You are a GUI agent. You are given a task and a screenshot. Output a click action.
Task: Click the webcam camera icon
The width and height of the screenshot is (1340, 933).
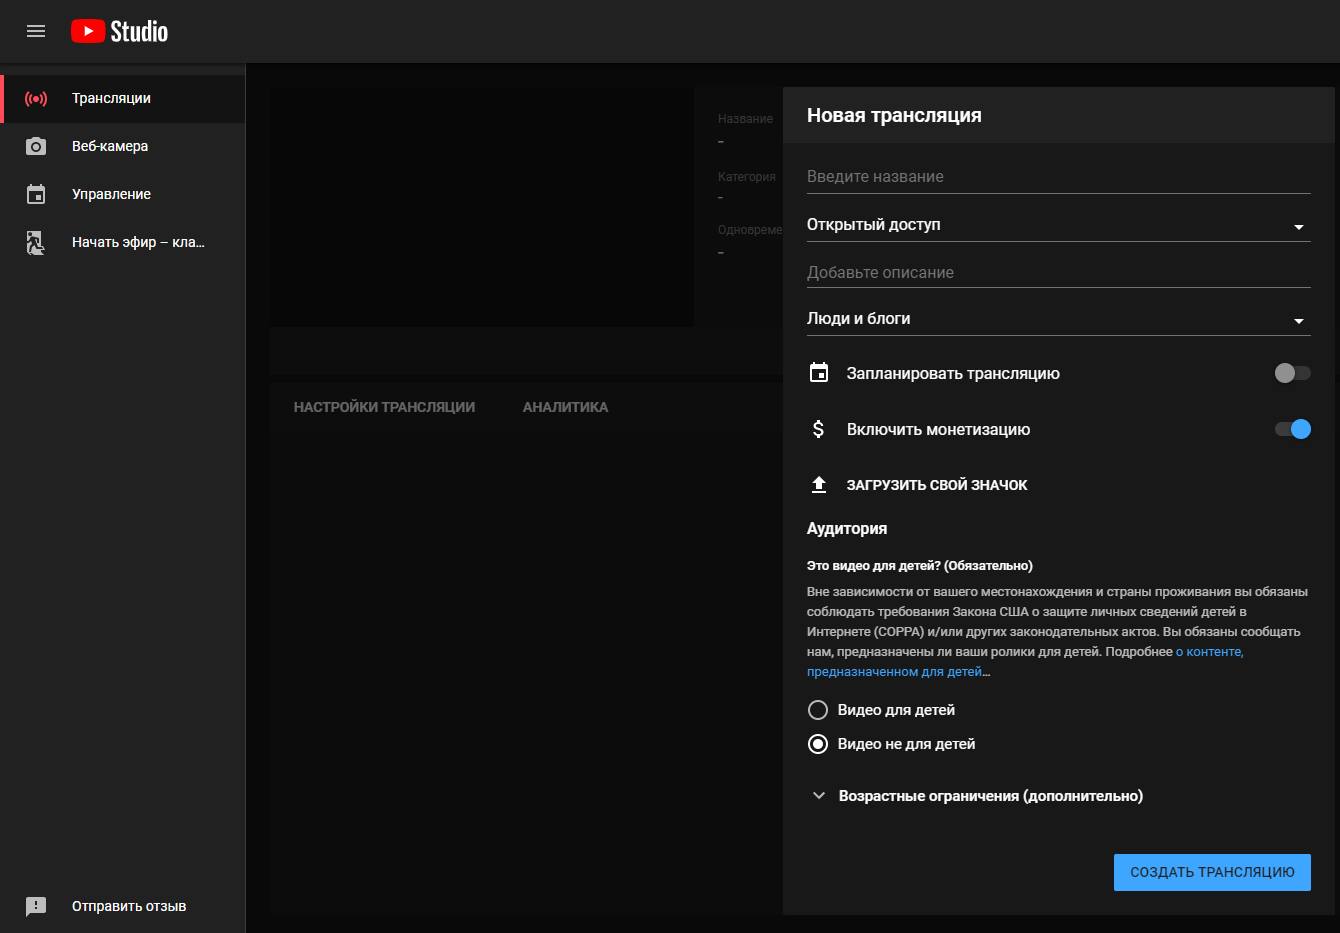pos(36,147)
